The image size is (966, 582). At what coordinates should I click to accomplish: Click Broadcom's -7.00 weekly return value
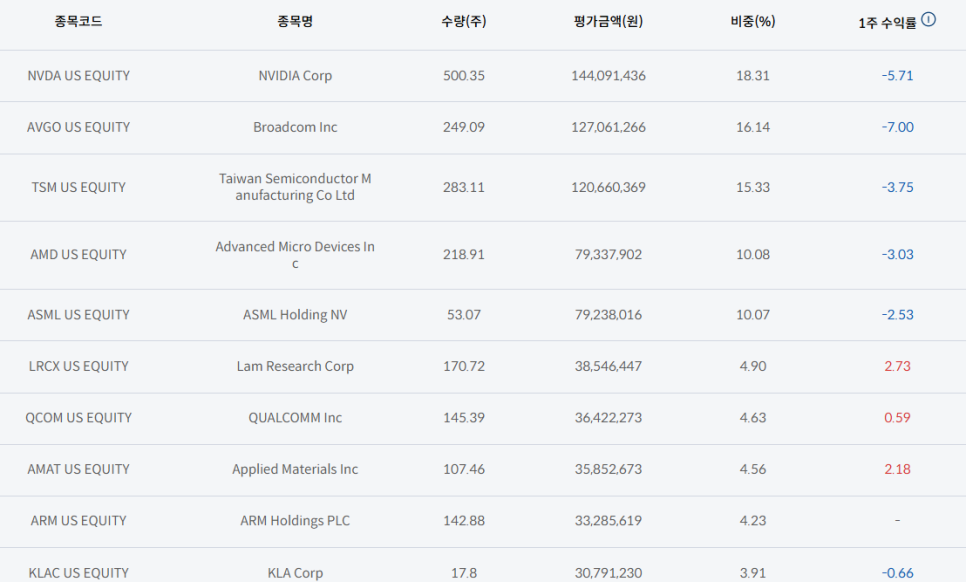coord(897,127)
